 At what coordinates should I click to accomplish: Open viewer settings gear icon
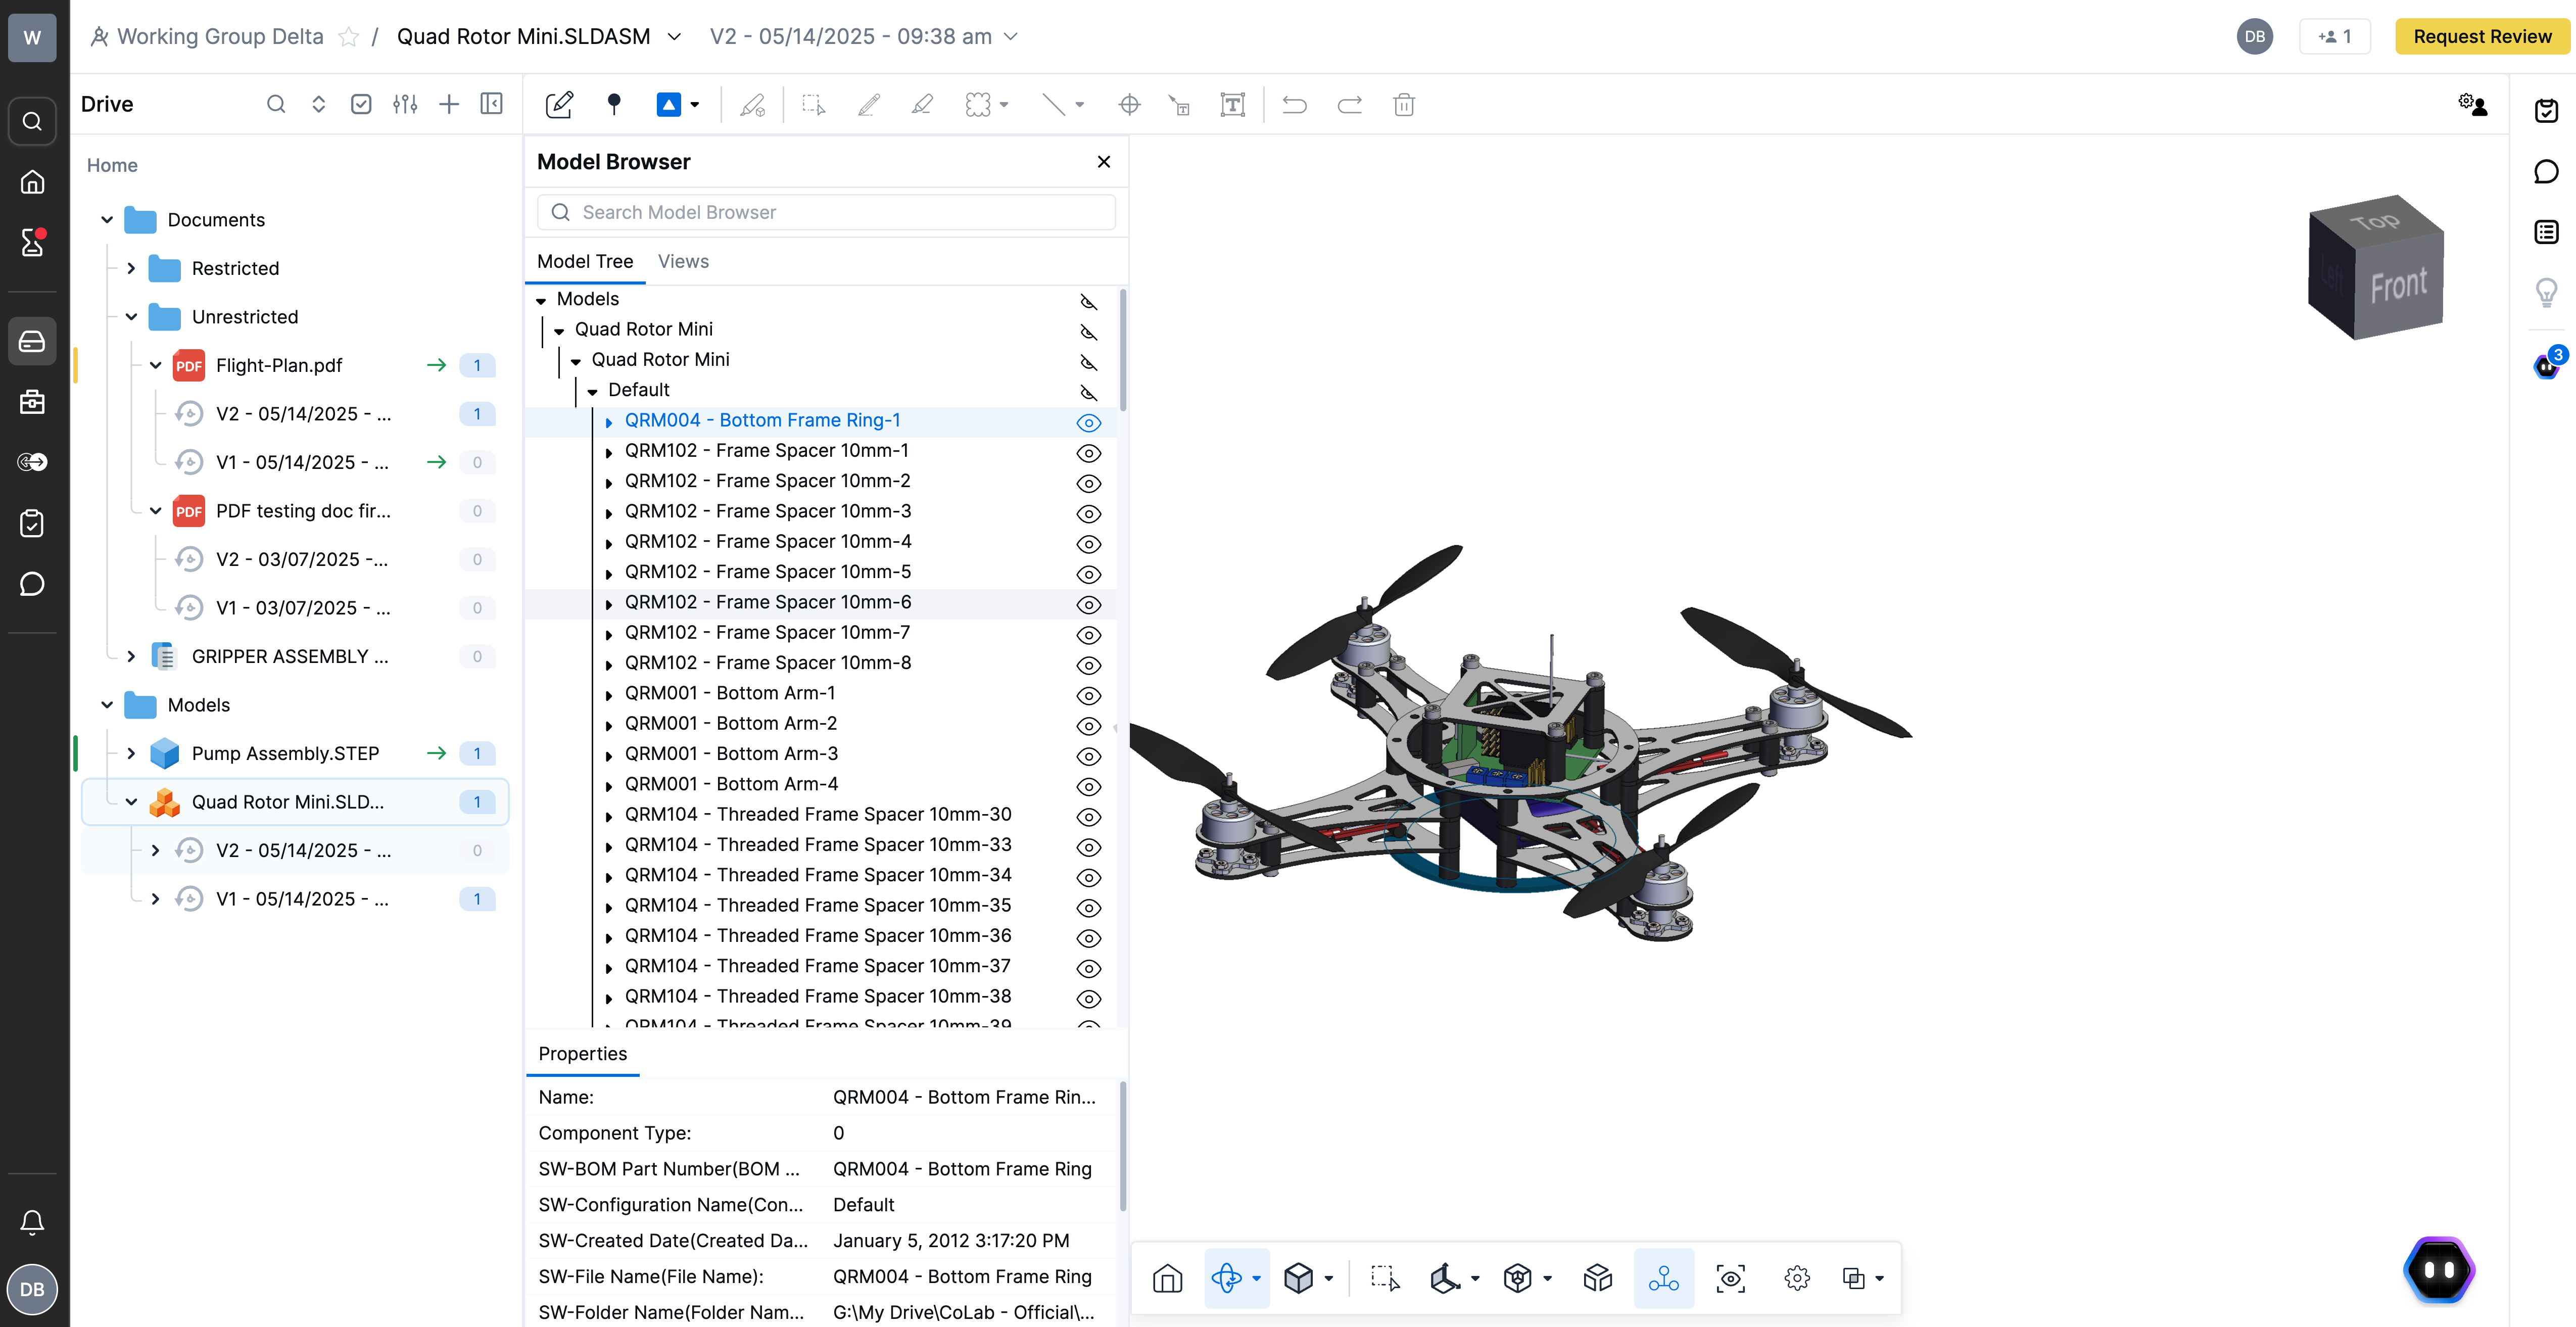click(1797, 1278)
